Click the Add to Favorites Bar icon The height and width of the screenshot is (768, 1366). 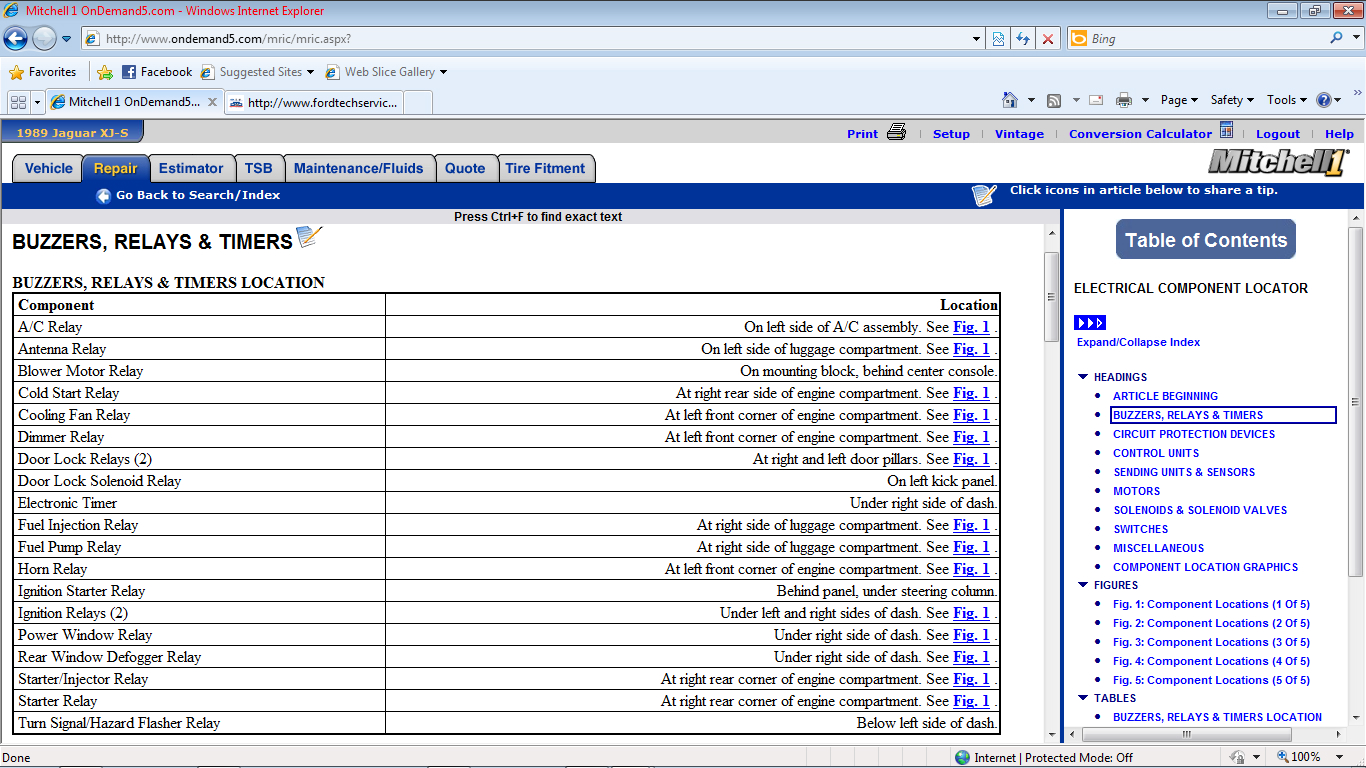coord(105,72)
